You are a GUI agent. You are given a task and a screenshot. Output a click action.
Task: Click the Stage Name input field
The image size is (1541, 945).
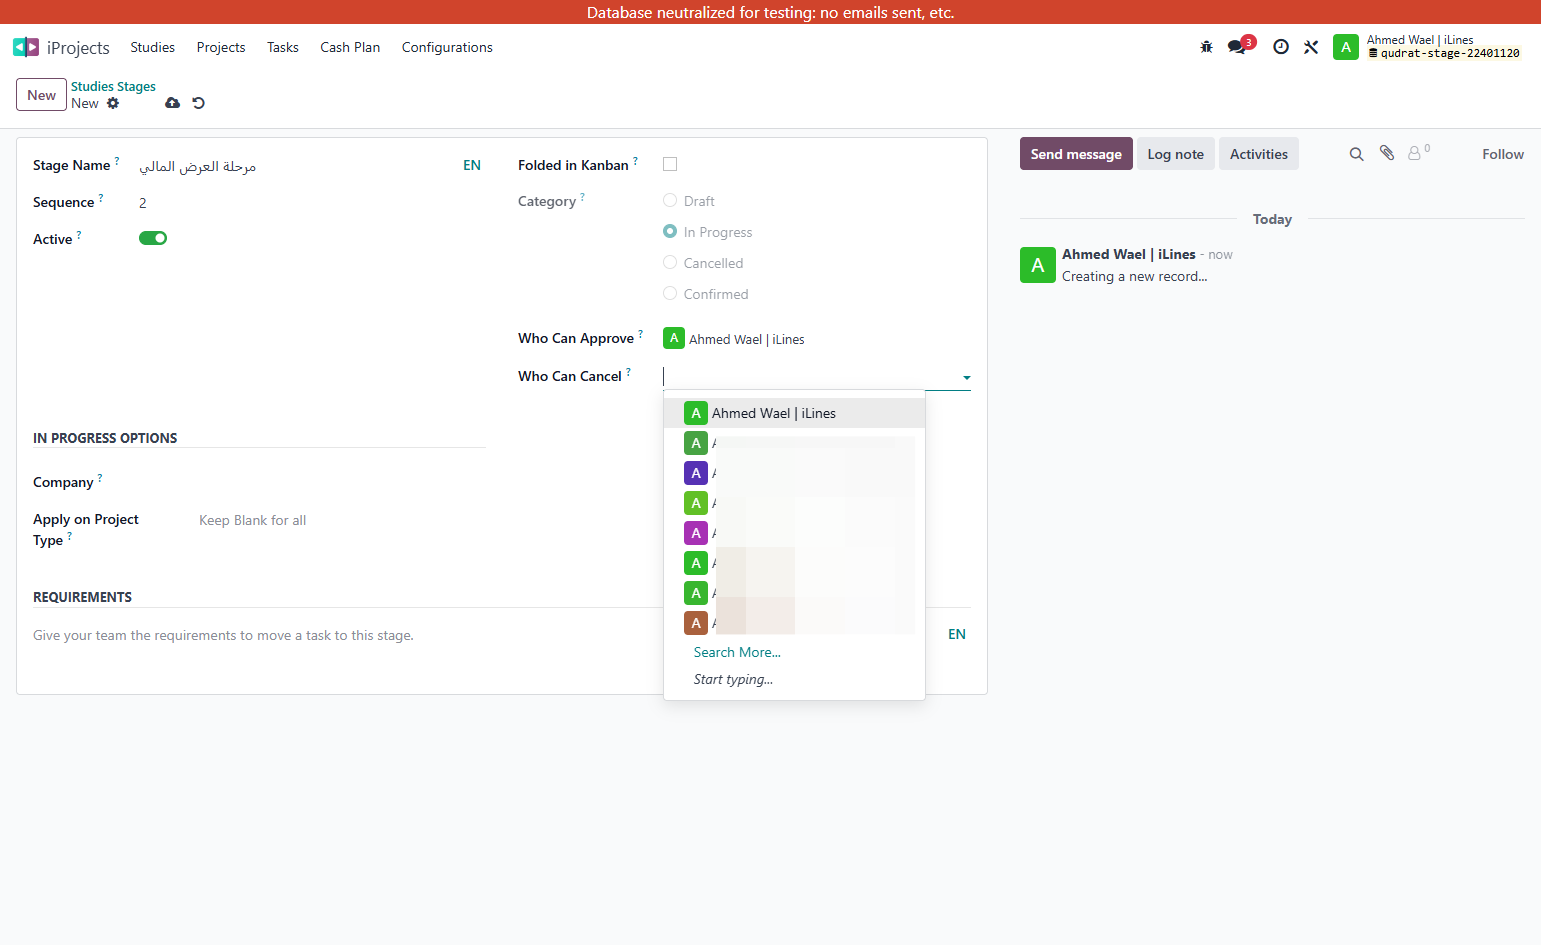pos(297,166)
